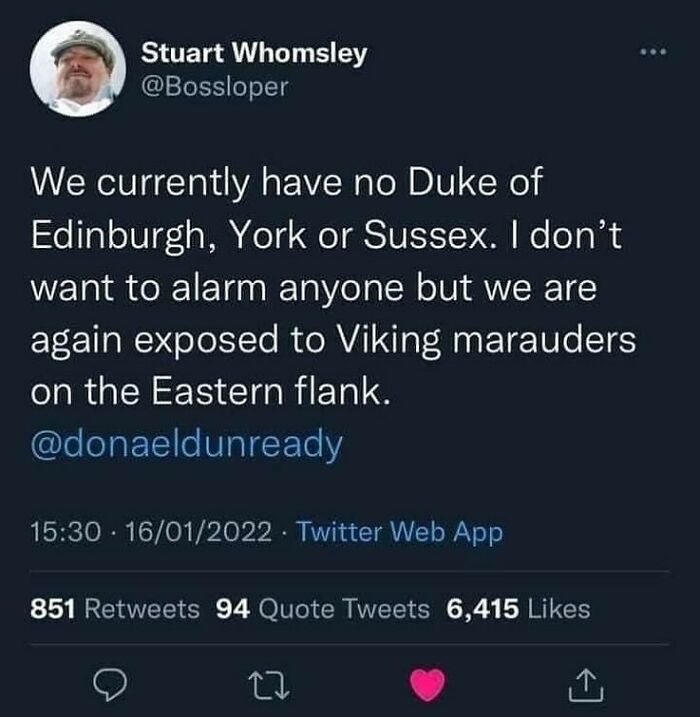Retweet using the arrows icon

[268, 685]
